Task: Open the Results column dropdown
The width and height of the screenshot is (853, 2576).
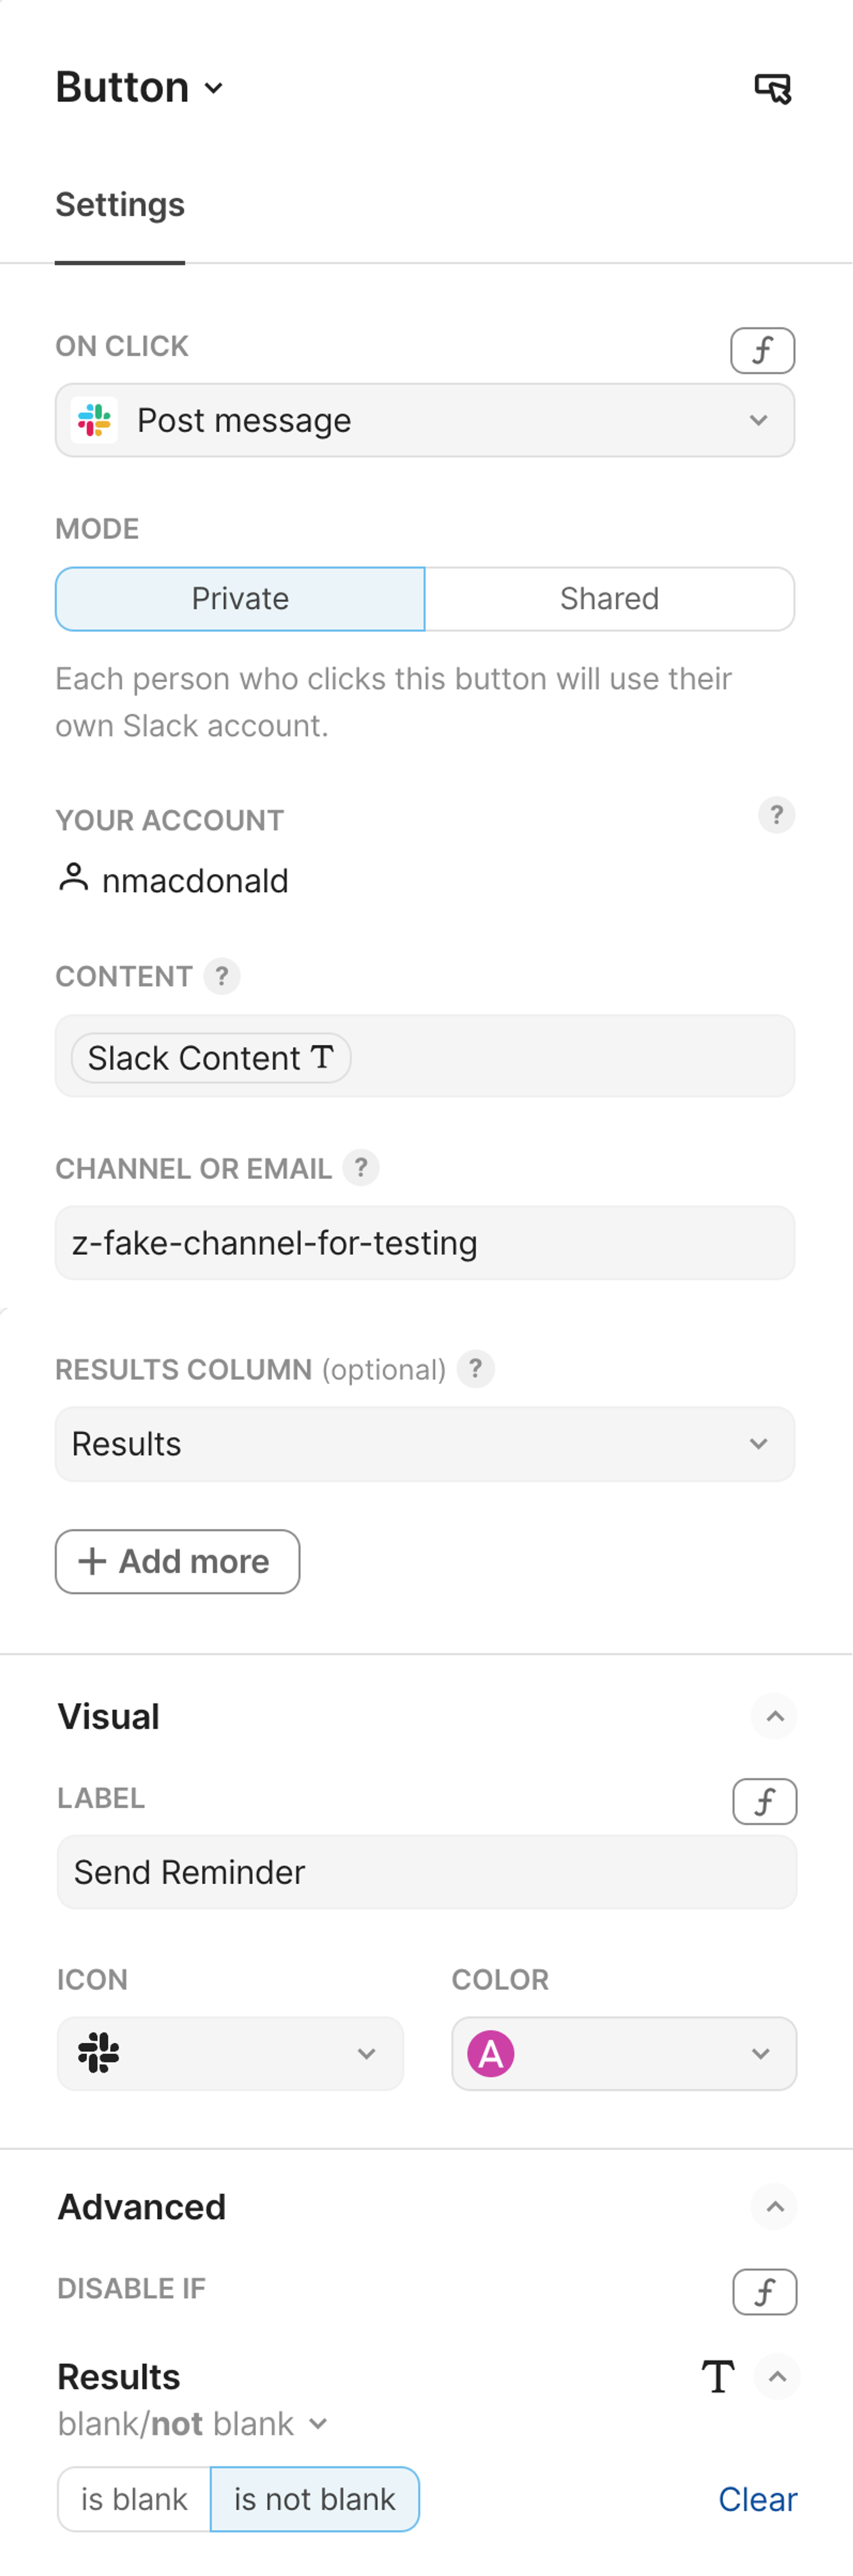Action: tap(425, 1444)
